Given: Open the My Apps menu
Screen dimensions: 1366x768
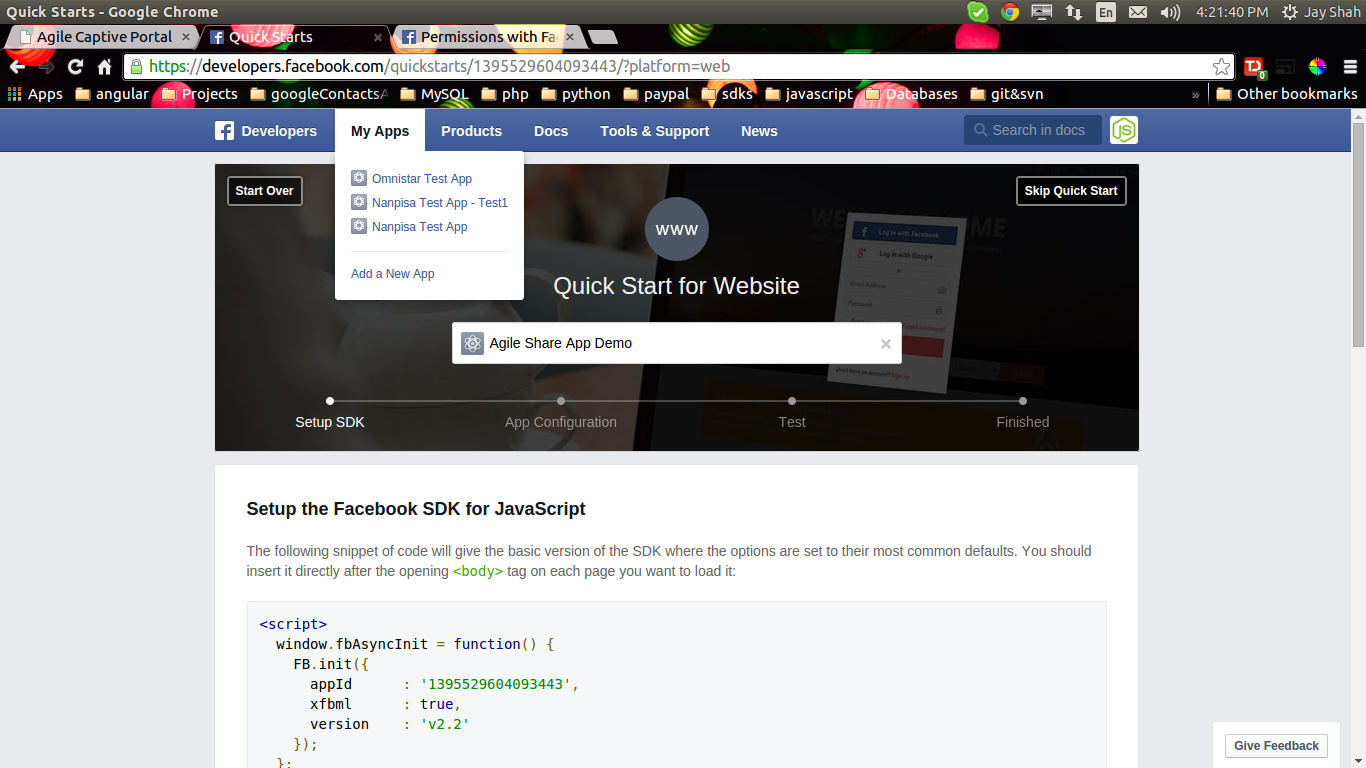Looking at the screenshot, I should click(380, 131).
